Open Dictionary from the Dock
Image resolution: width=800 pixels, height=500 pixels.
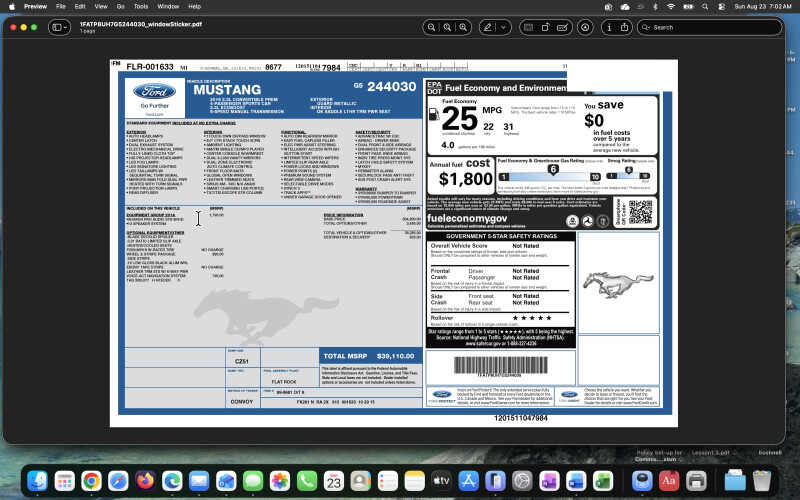click(669, 481)
